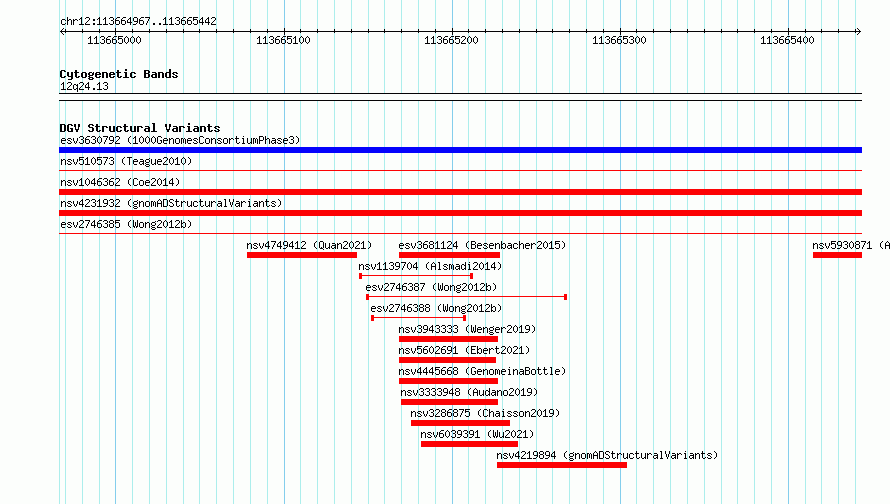Open esv3681124 (Besenbacher2015) label

click(482, 245)
